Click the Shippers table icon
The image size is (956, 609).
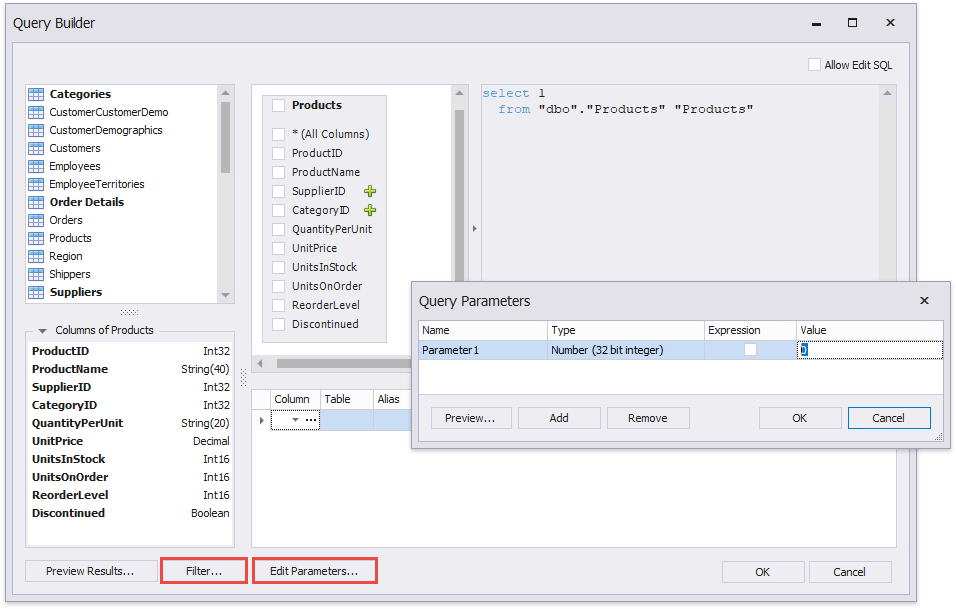(x=36, y=274)
